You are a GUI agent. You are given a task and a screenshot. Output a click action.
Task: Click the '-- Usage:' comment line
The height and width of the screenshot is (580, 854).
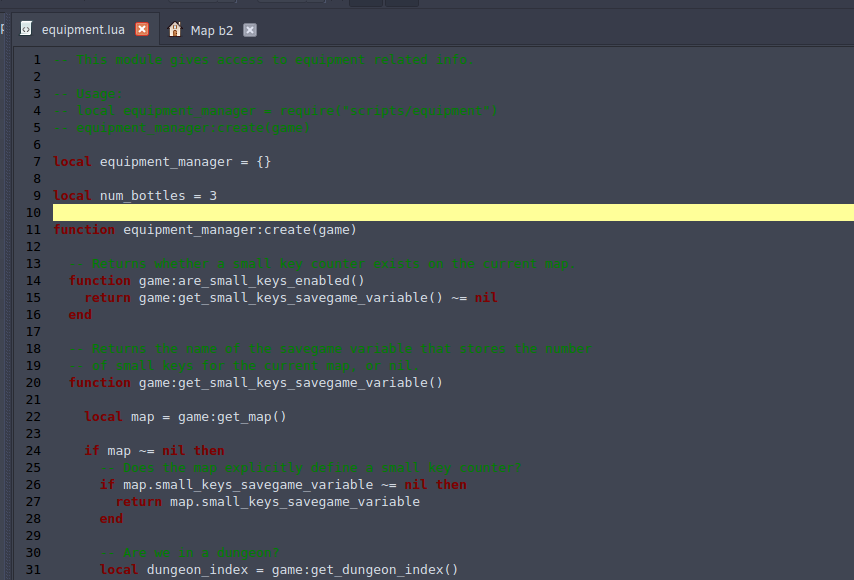(x=88, y=94)
